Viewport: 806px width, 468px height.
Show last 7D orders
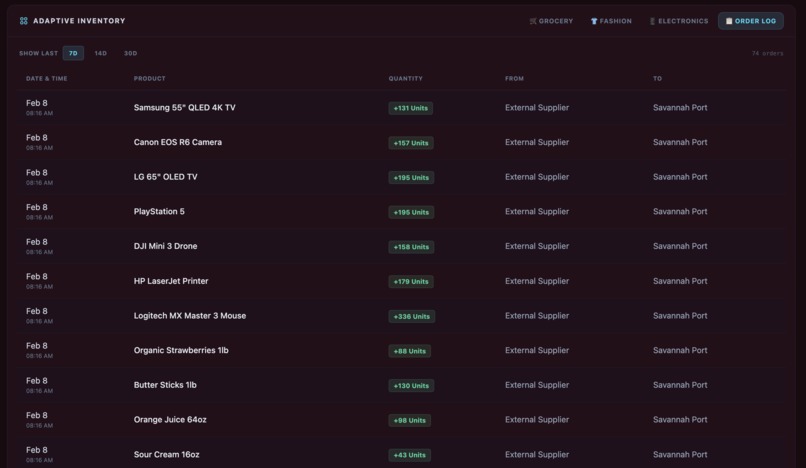(73, 53)
